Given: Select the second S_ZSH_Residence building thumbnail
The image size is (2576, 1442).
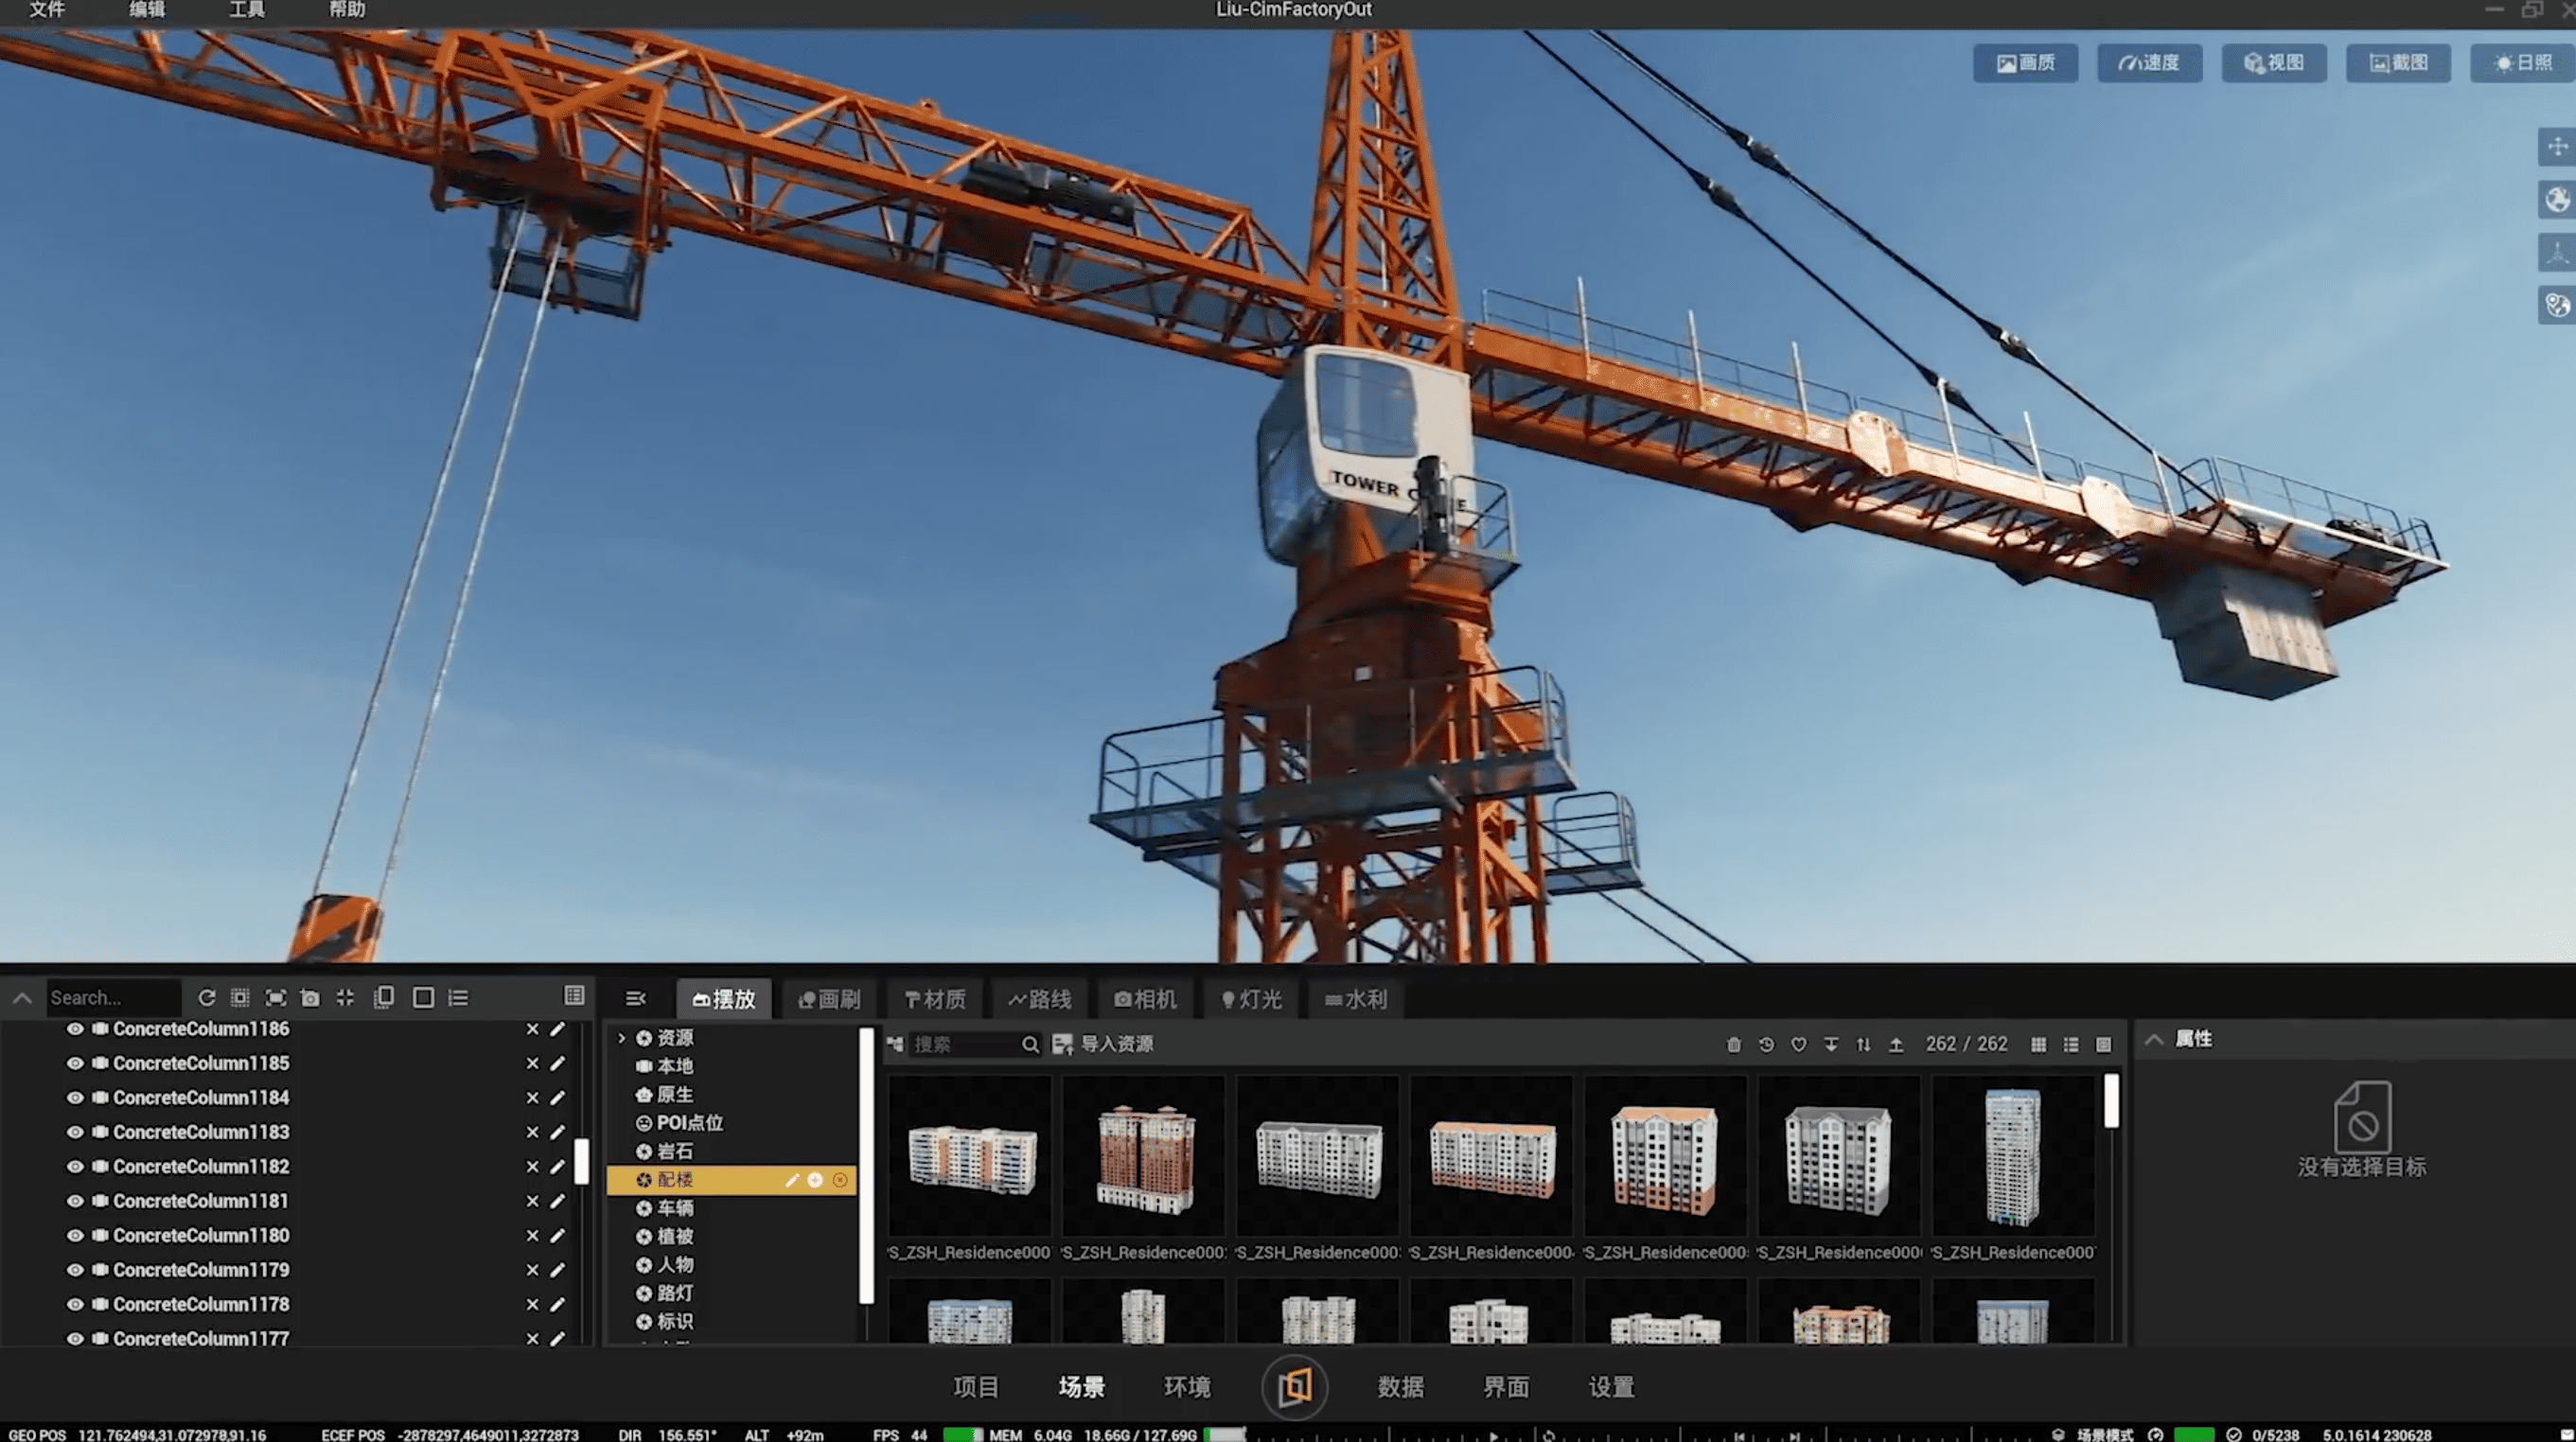Looking at the screenshot, I should pos(1143,1158).
